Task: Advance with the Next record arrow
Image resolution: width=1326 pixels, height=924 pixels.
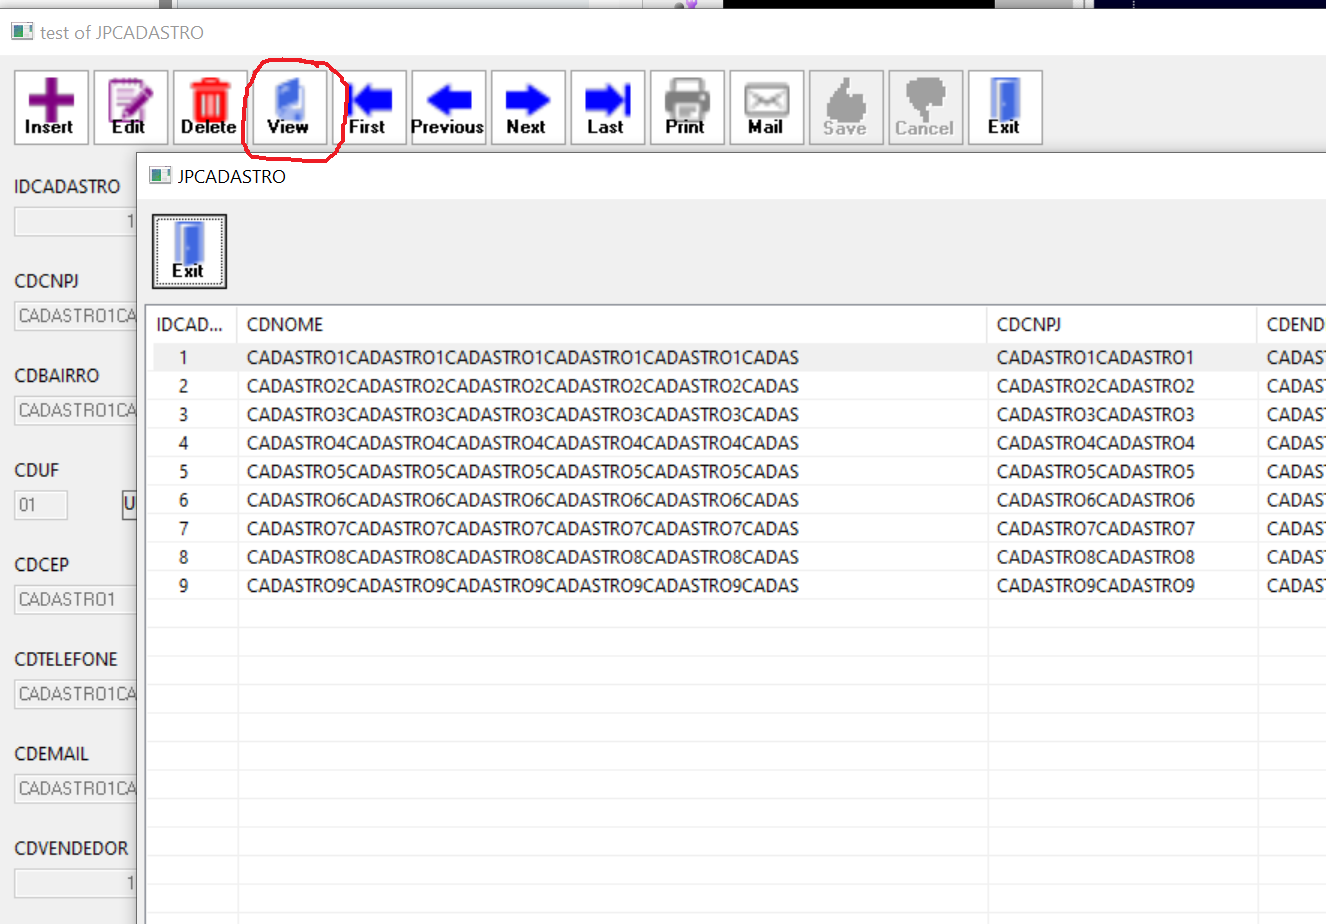Action: pyautogui.click(x=528, y=107)
